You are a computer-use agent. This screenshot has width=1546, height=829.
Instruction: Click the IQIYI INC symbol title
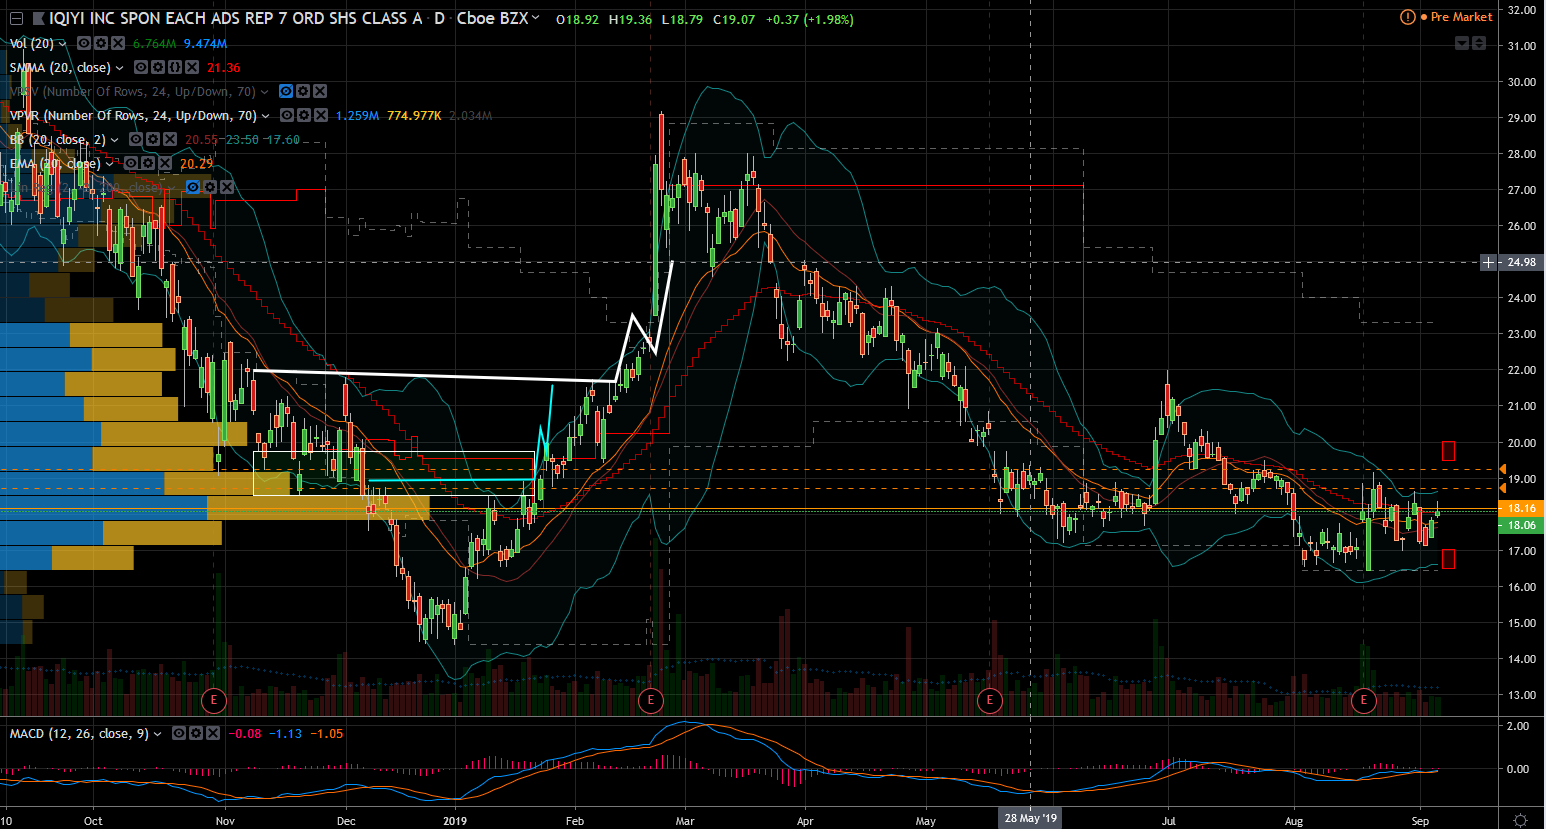236,19
